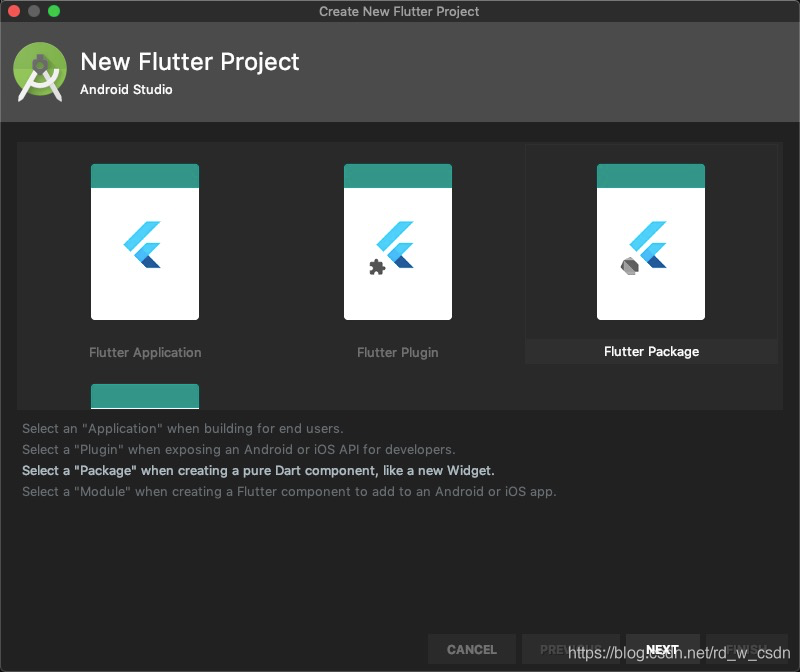This screenshot has height=672, width=800.
Task: Click the FINISH button
Action: pyautogui.click(x=750, y=648)
